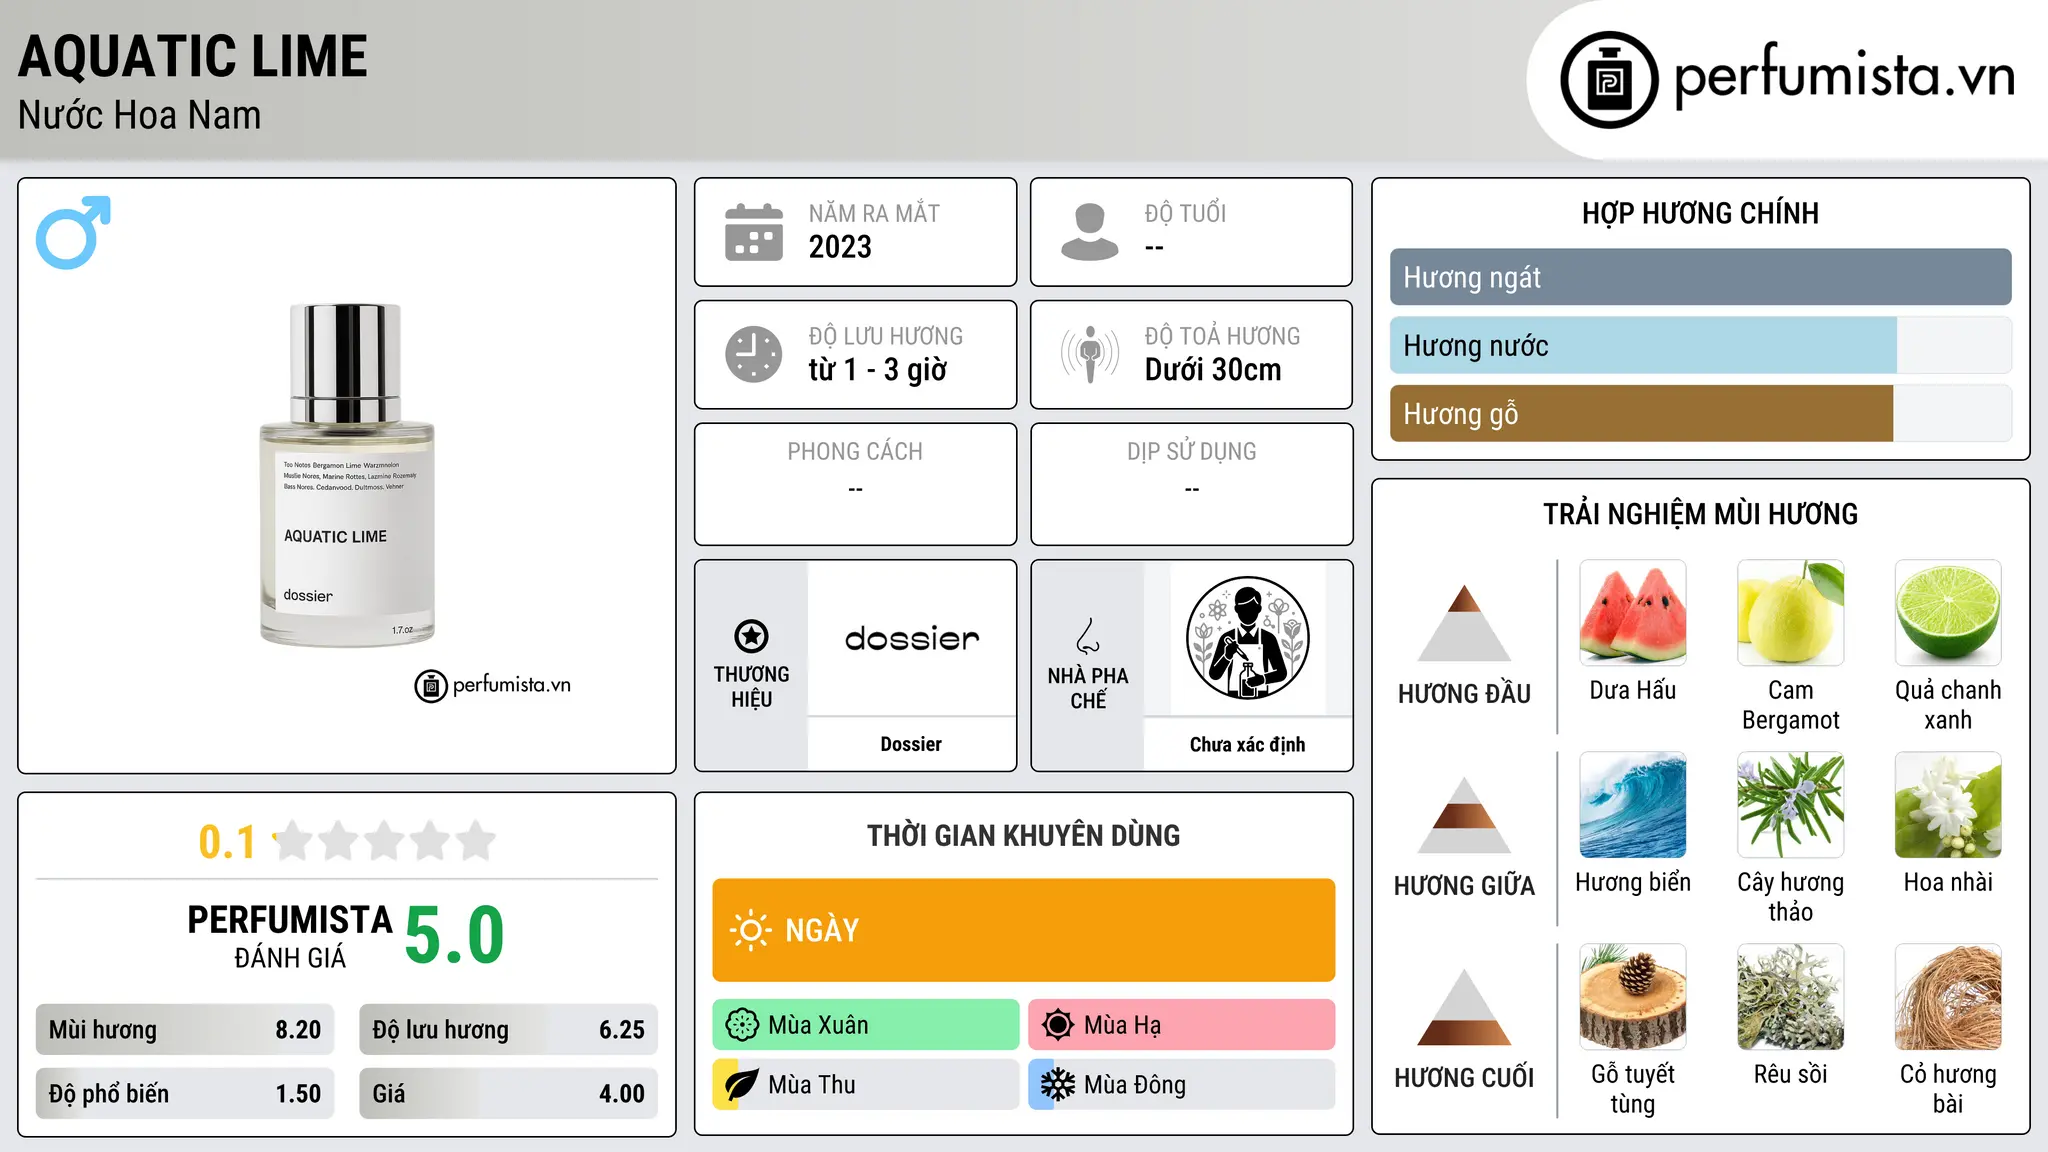Click the Chưa xác định perfumer label
This screenshot has width=2048, height=1152.
(1247, 744)
